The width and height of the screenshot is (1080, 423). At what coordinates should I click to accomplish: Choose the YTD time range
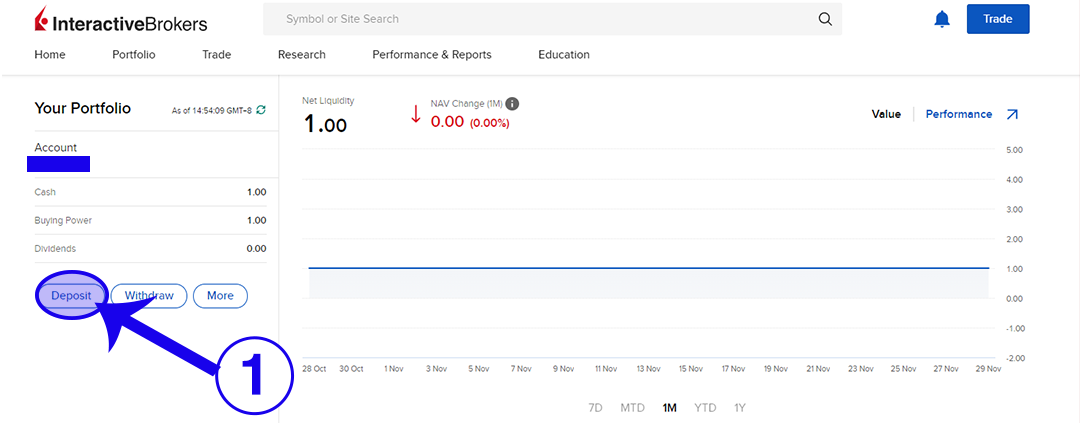pyautogui.click(x=706, y=408)
